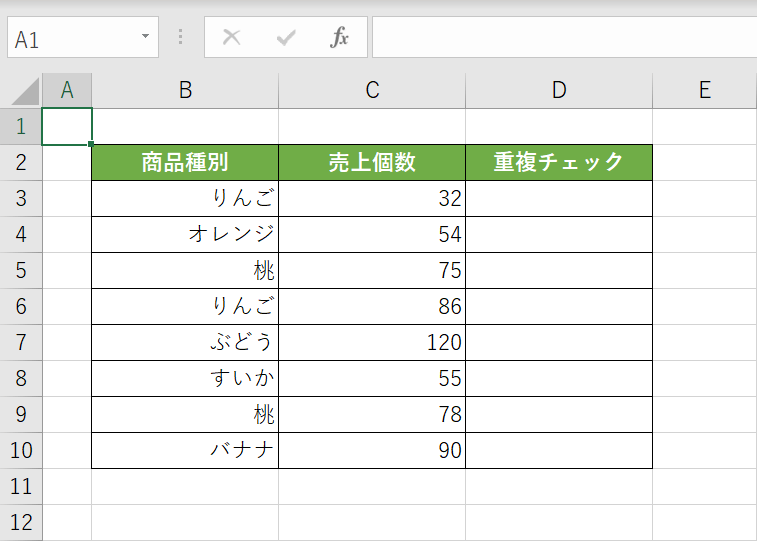
Task: Select column E header
Action: 704,90
